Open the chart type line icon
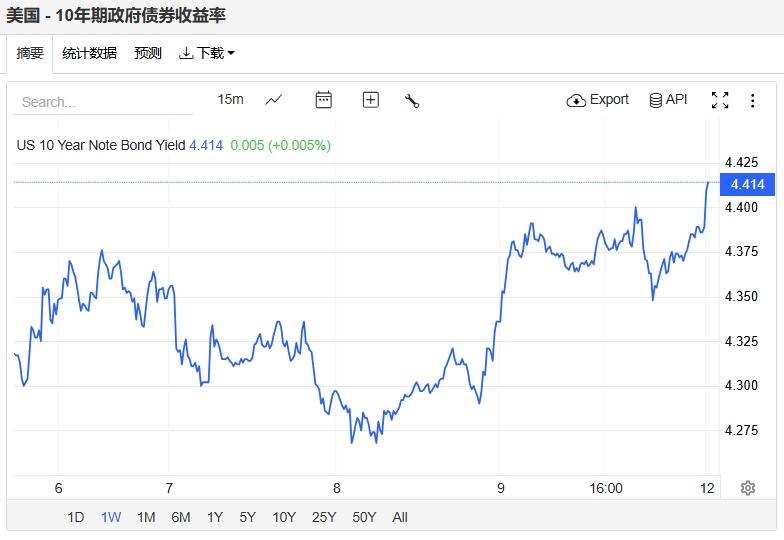The image size is (784, 540). point(274,100)
